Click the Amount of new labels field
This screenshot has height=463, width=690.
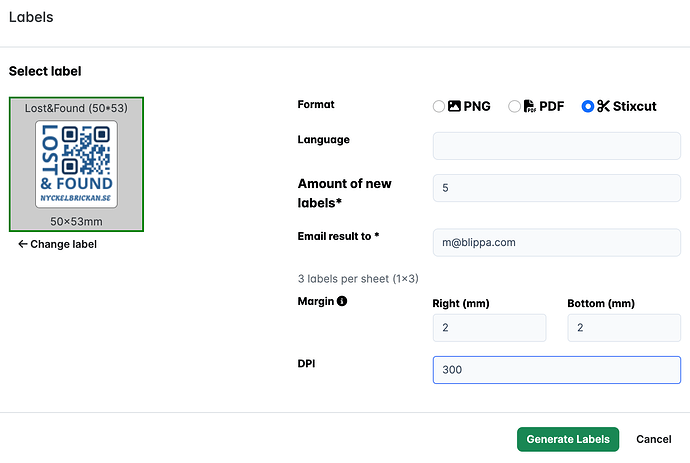[x=557, y=188]
